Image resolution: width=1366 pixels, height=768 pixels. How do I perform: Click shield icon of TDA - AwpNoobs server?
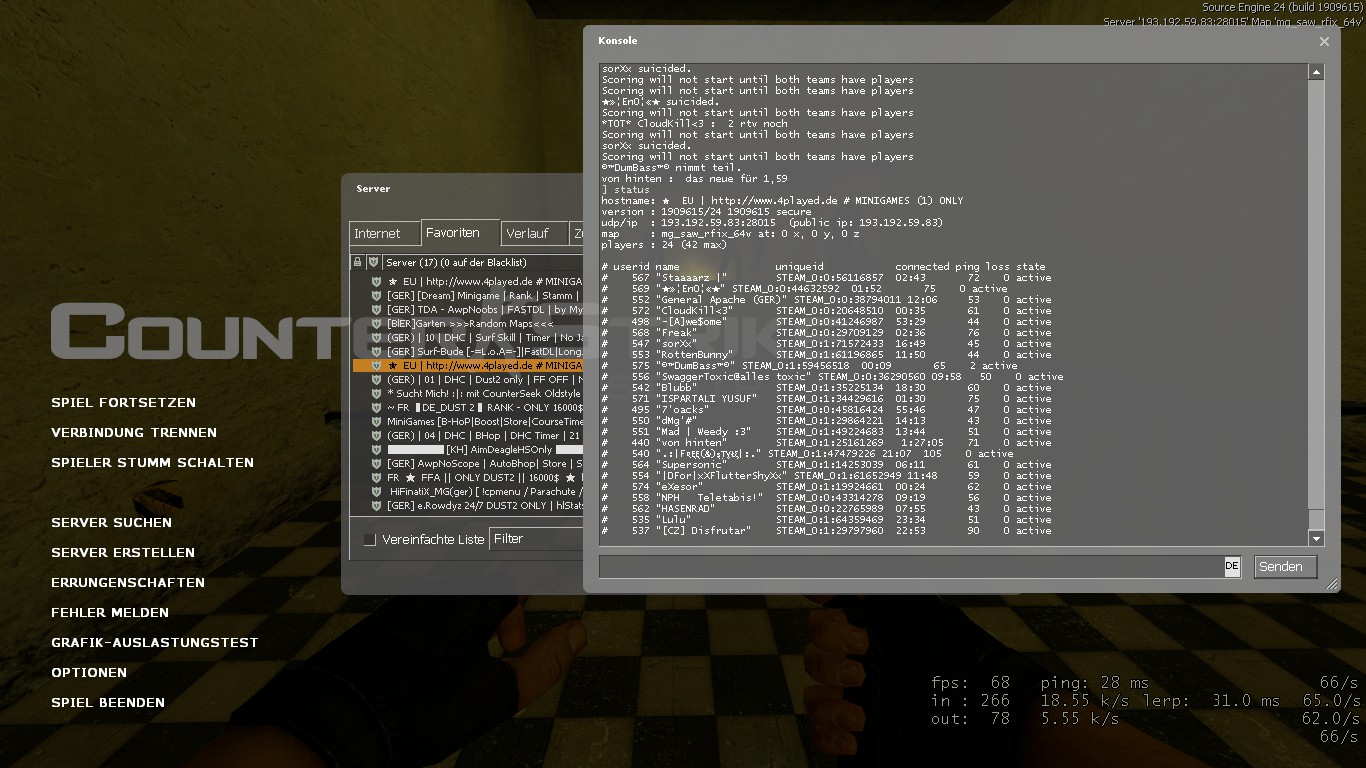pyautogui.click(x=376, y=310)
